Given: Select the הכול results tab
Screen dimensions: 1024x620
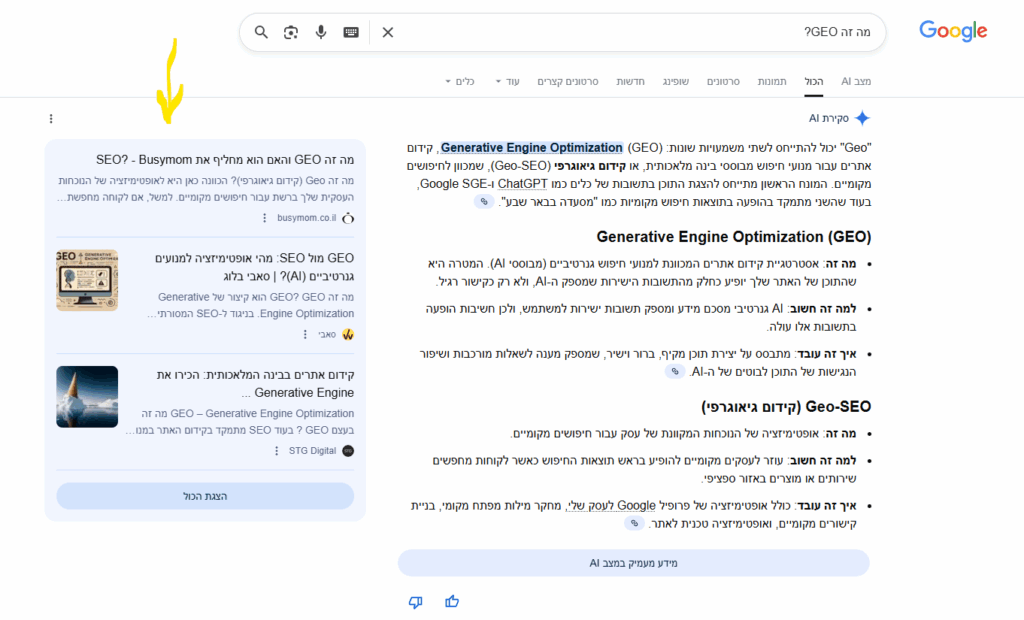Looking at the screenshot, I should [x=814, y=82].
